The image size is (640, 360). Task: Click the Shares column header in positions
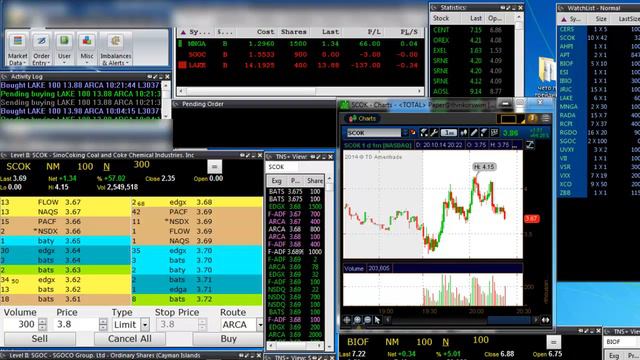[x=293, y=31]
